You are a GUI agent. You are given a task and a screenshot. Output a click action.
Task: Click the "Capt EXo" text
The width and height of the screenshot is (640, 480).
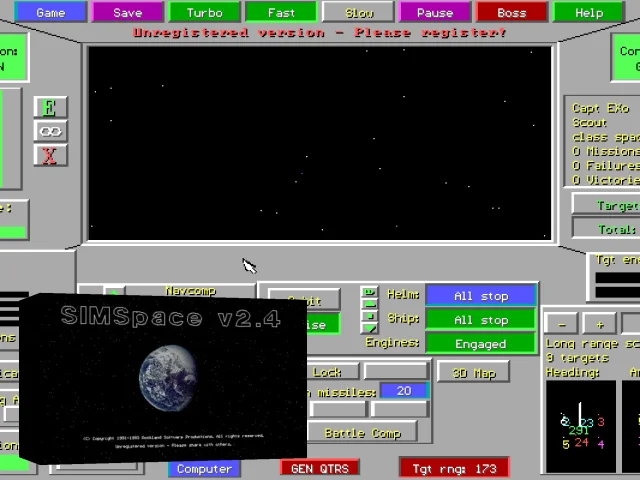point(600,108)
